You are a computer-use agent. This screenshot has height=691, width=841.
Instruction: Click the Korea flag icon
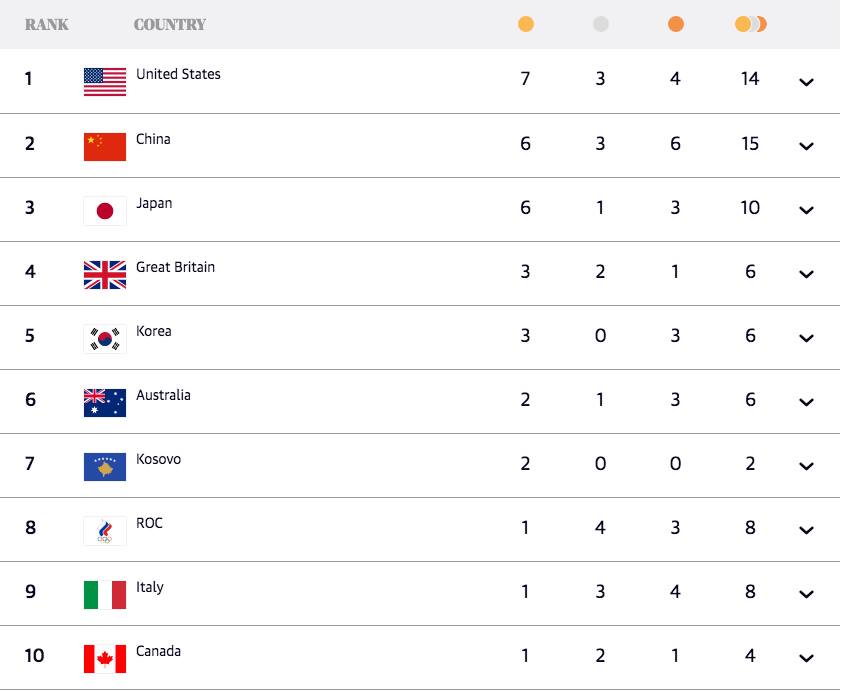105,338
